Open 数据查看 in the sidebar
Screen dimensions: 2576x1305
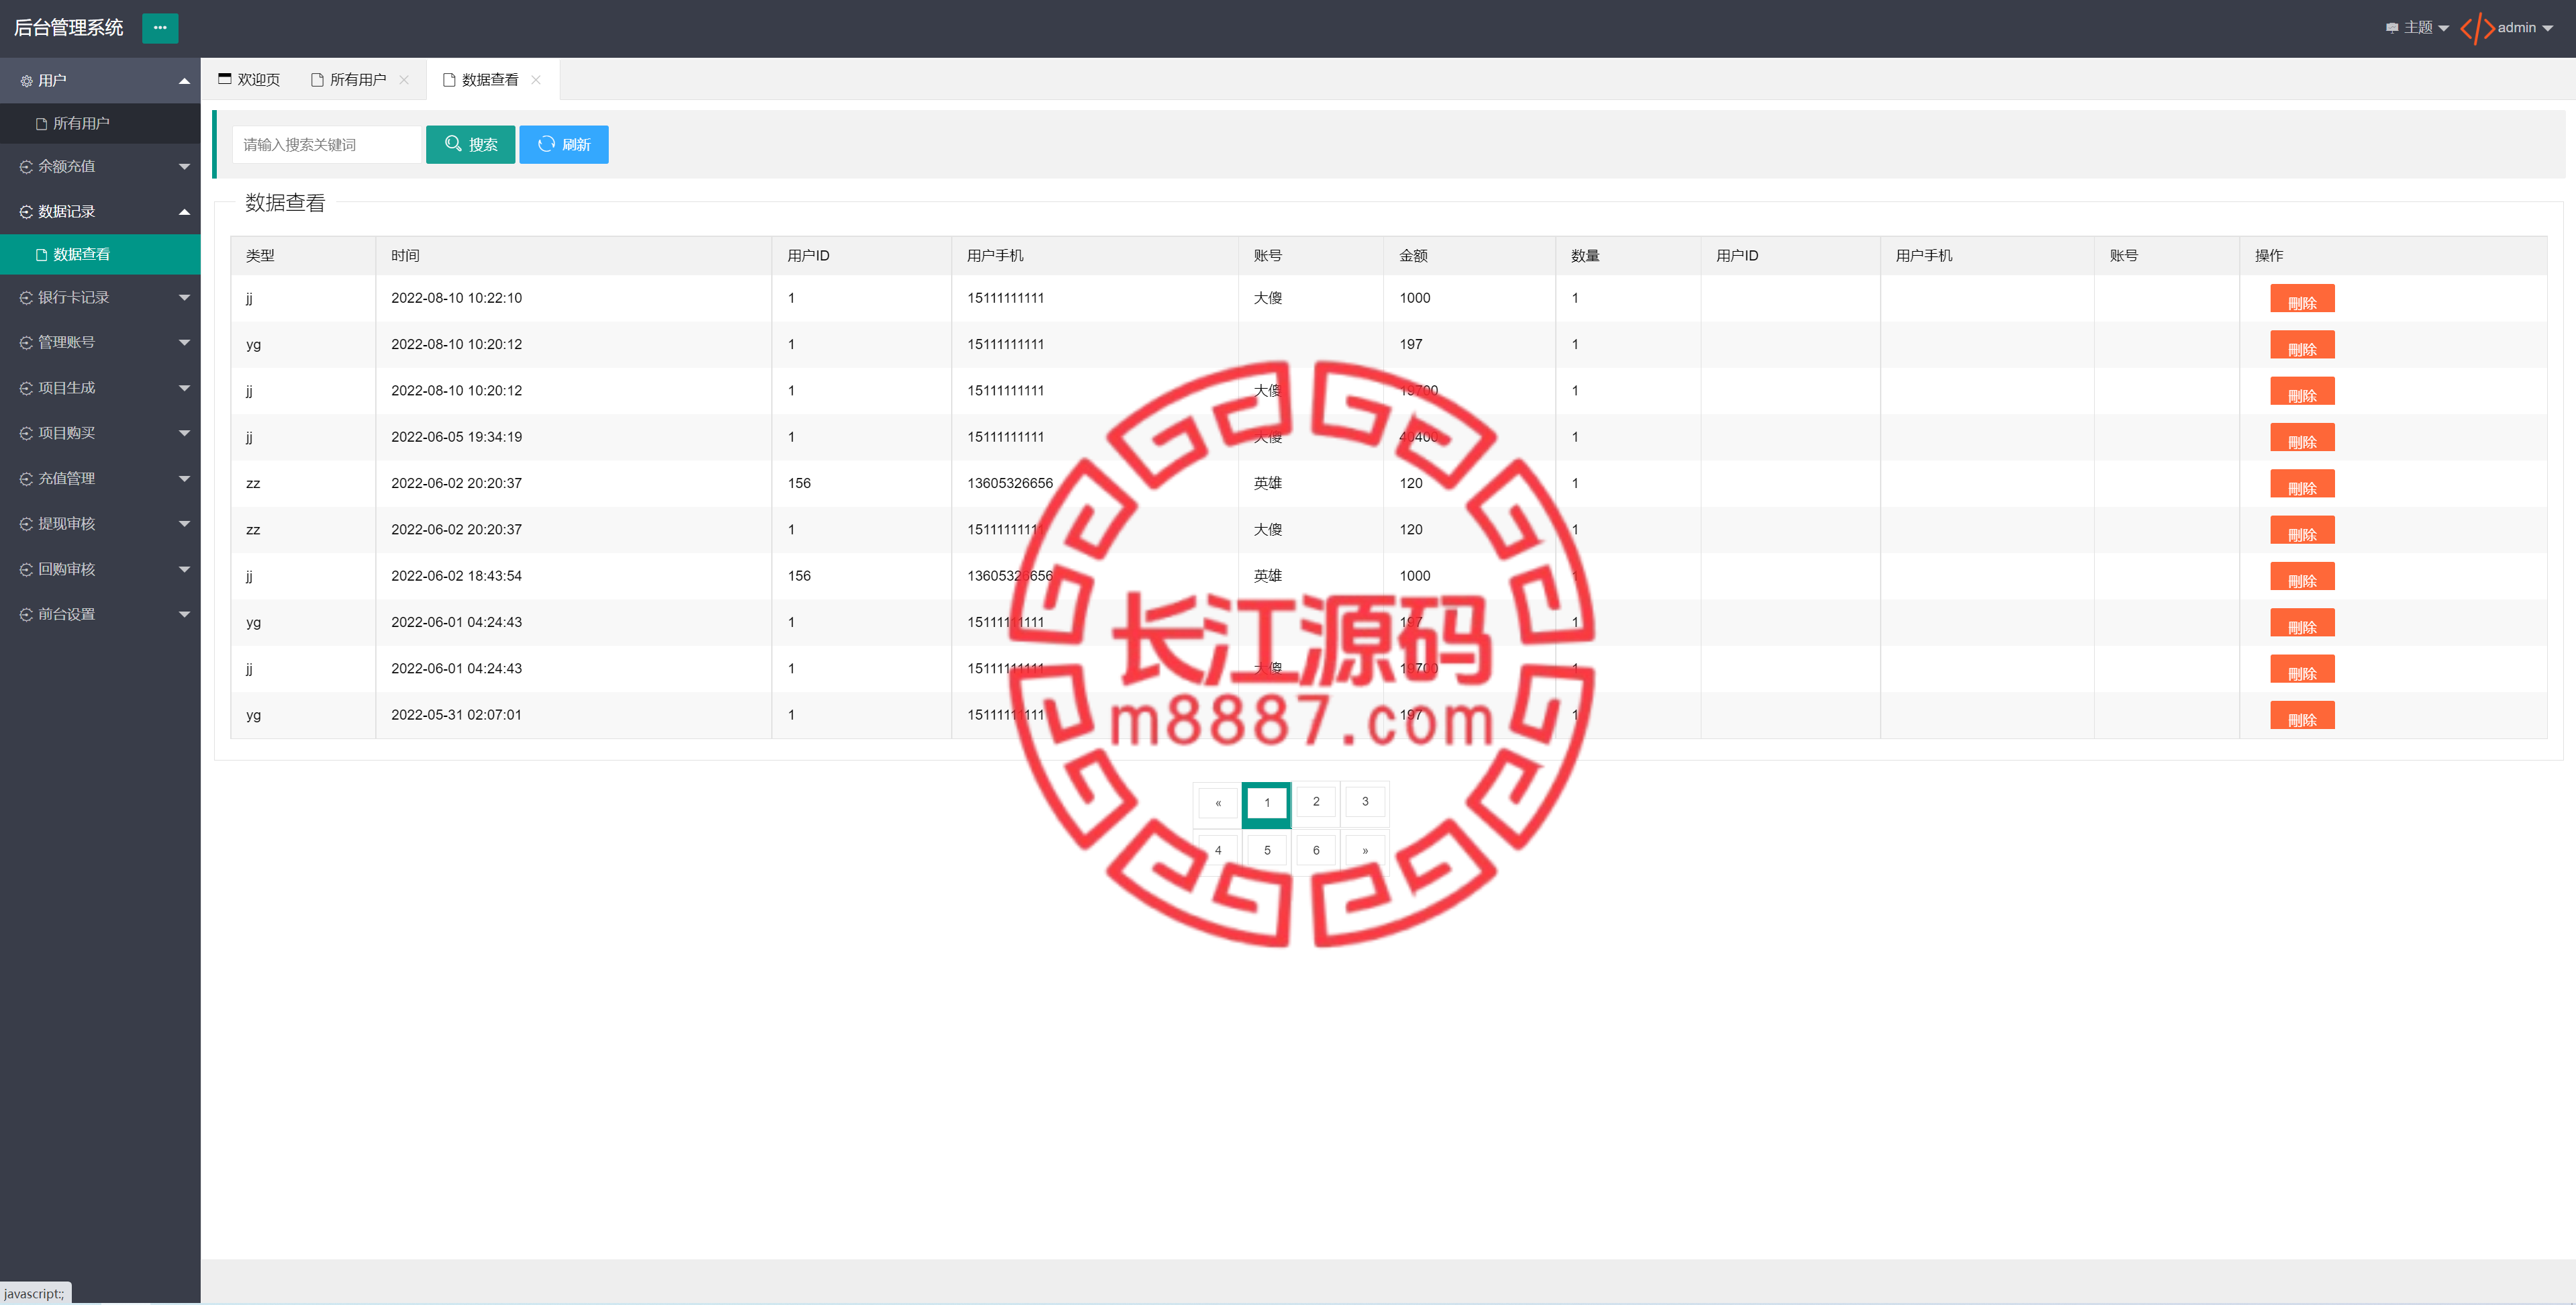click(x=100, y=255)
